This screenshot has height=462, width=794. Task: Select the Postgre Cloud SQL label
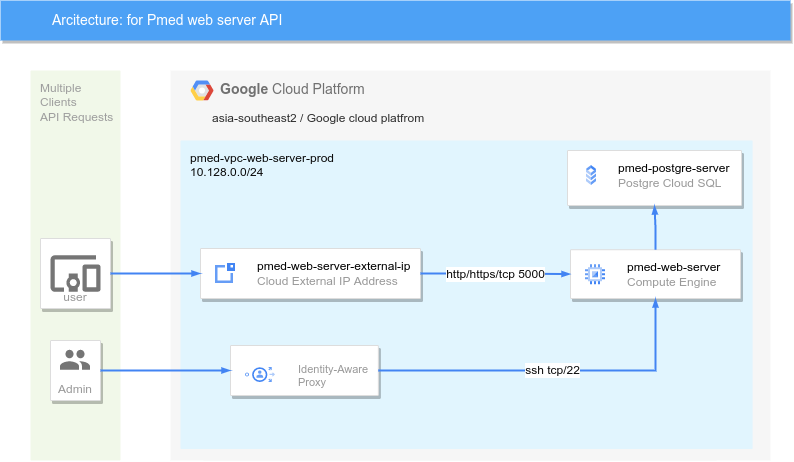pyautogui.click(x=669, y=183)
